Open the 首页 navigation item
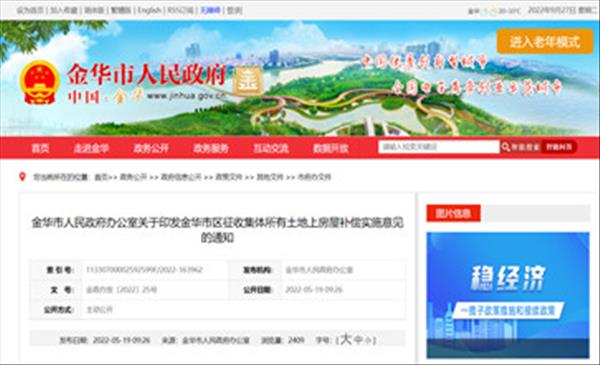The image size is (600, 365). (x=40, y=148)
